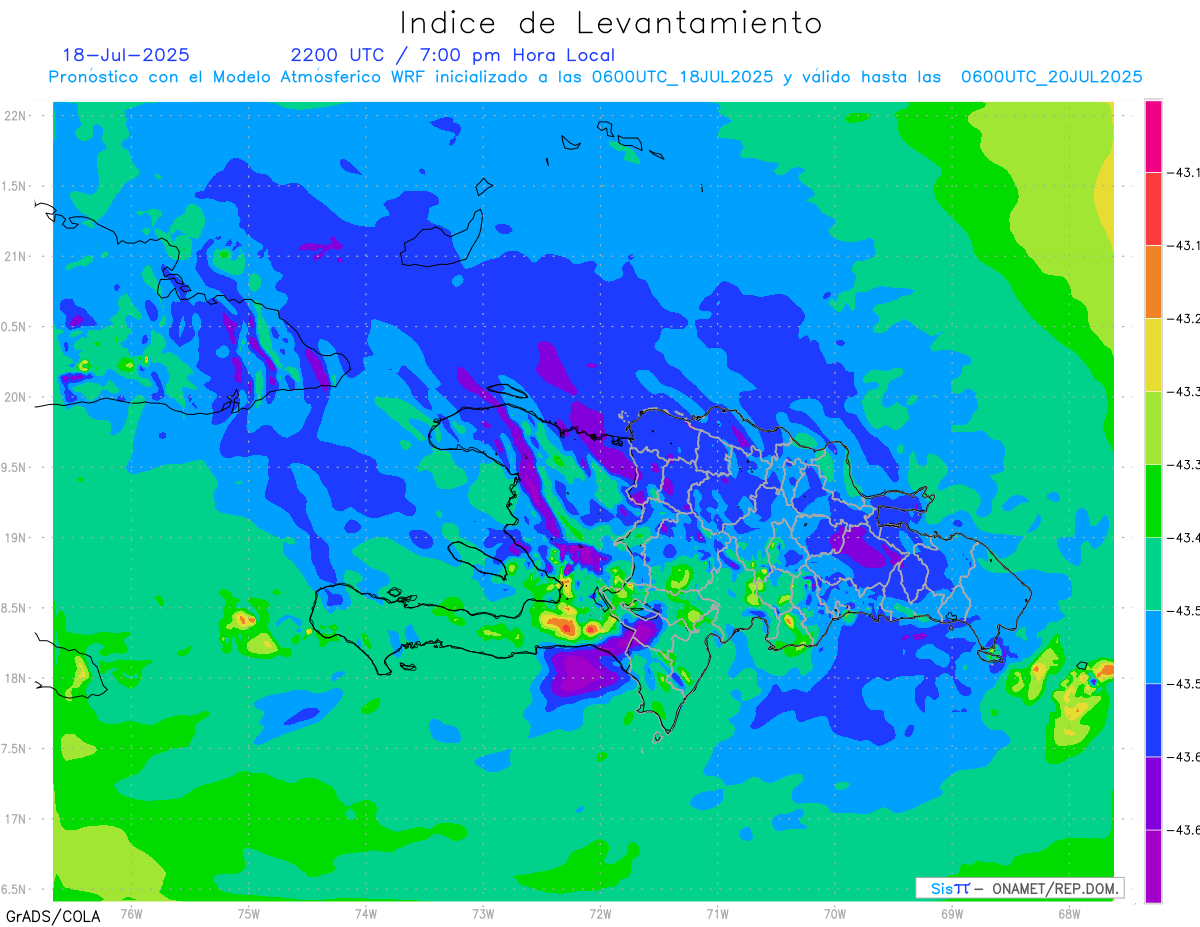Select the magenta swatch in the color bar

[x=1153, y=136]
